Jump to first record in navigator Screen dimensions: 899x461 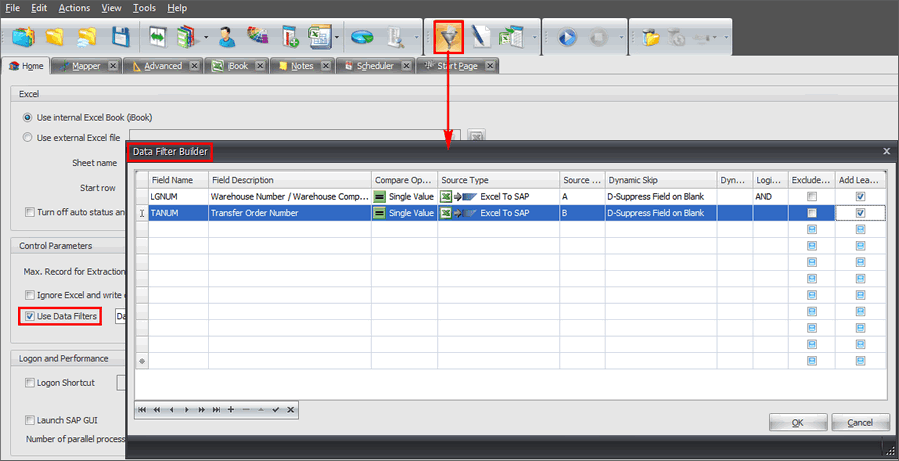(x=142, y=409)
